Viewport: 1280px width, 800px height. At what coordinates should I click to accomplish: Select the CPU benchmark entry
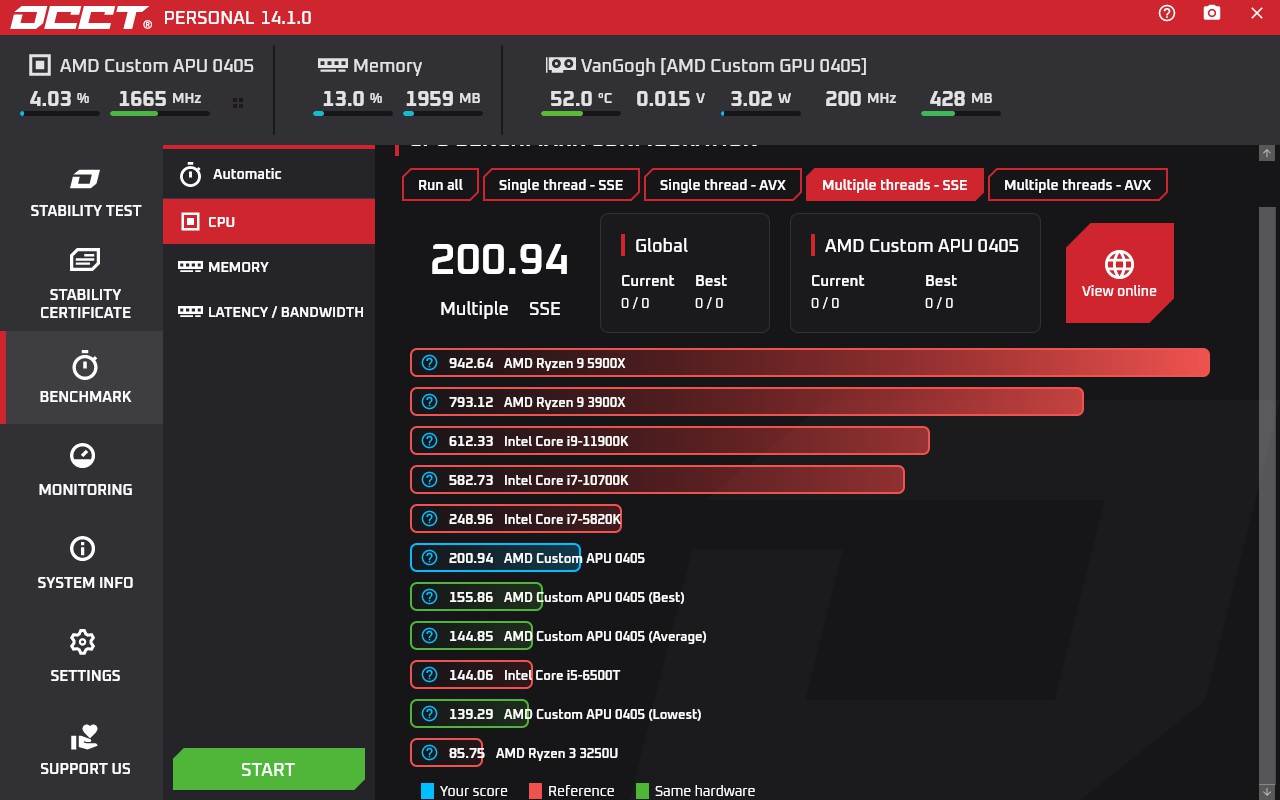click(x=269, y=221)
